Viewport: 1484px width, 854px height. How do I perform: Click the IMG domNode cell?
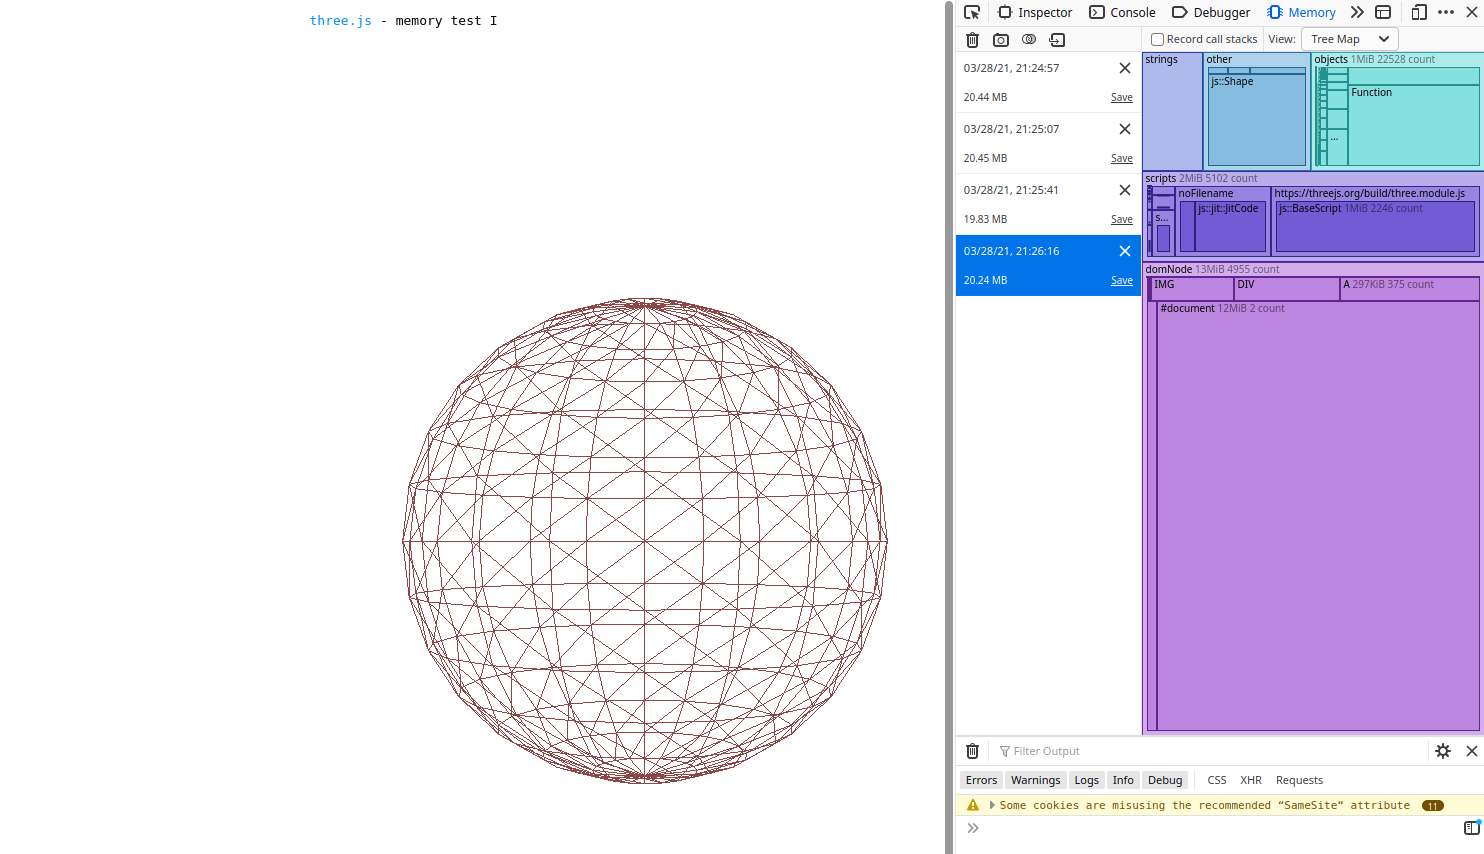tap(1192, 288)
